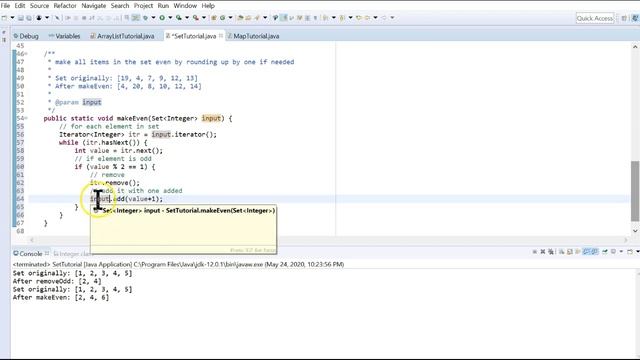This screenshot has height=360, width=640.
Task: Click the Search flashlight toolbar icon
Action: click(x=257, y=18)
